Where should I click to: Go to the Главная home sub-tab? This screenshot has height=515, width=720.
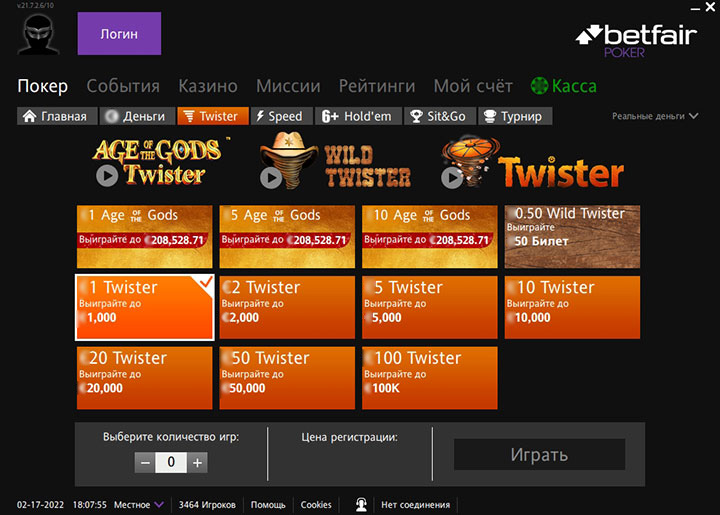[x=57, y=116]
